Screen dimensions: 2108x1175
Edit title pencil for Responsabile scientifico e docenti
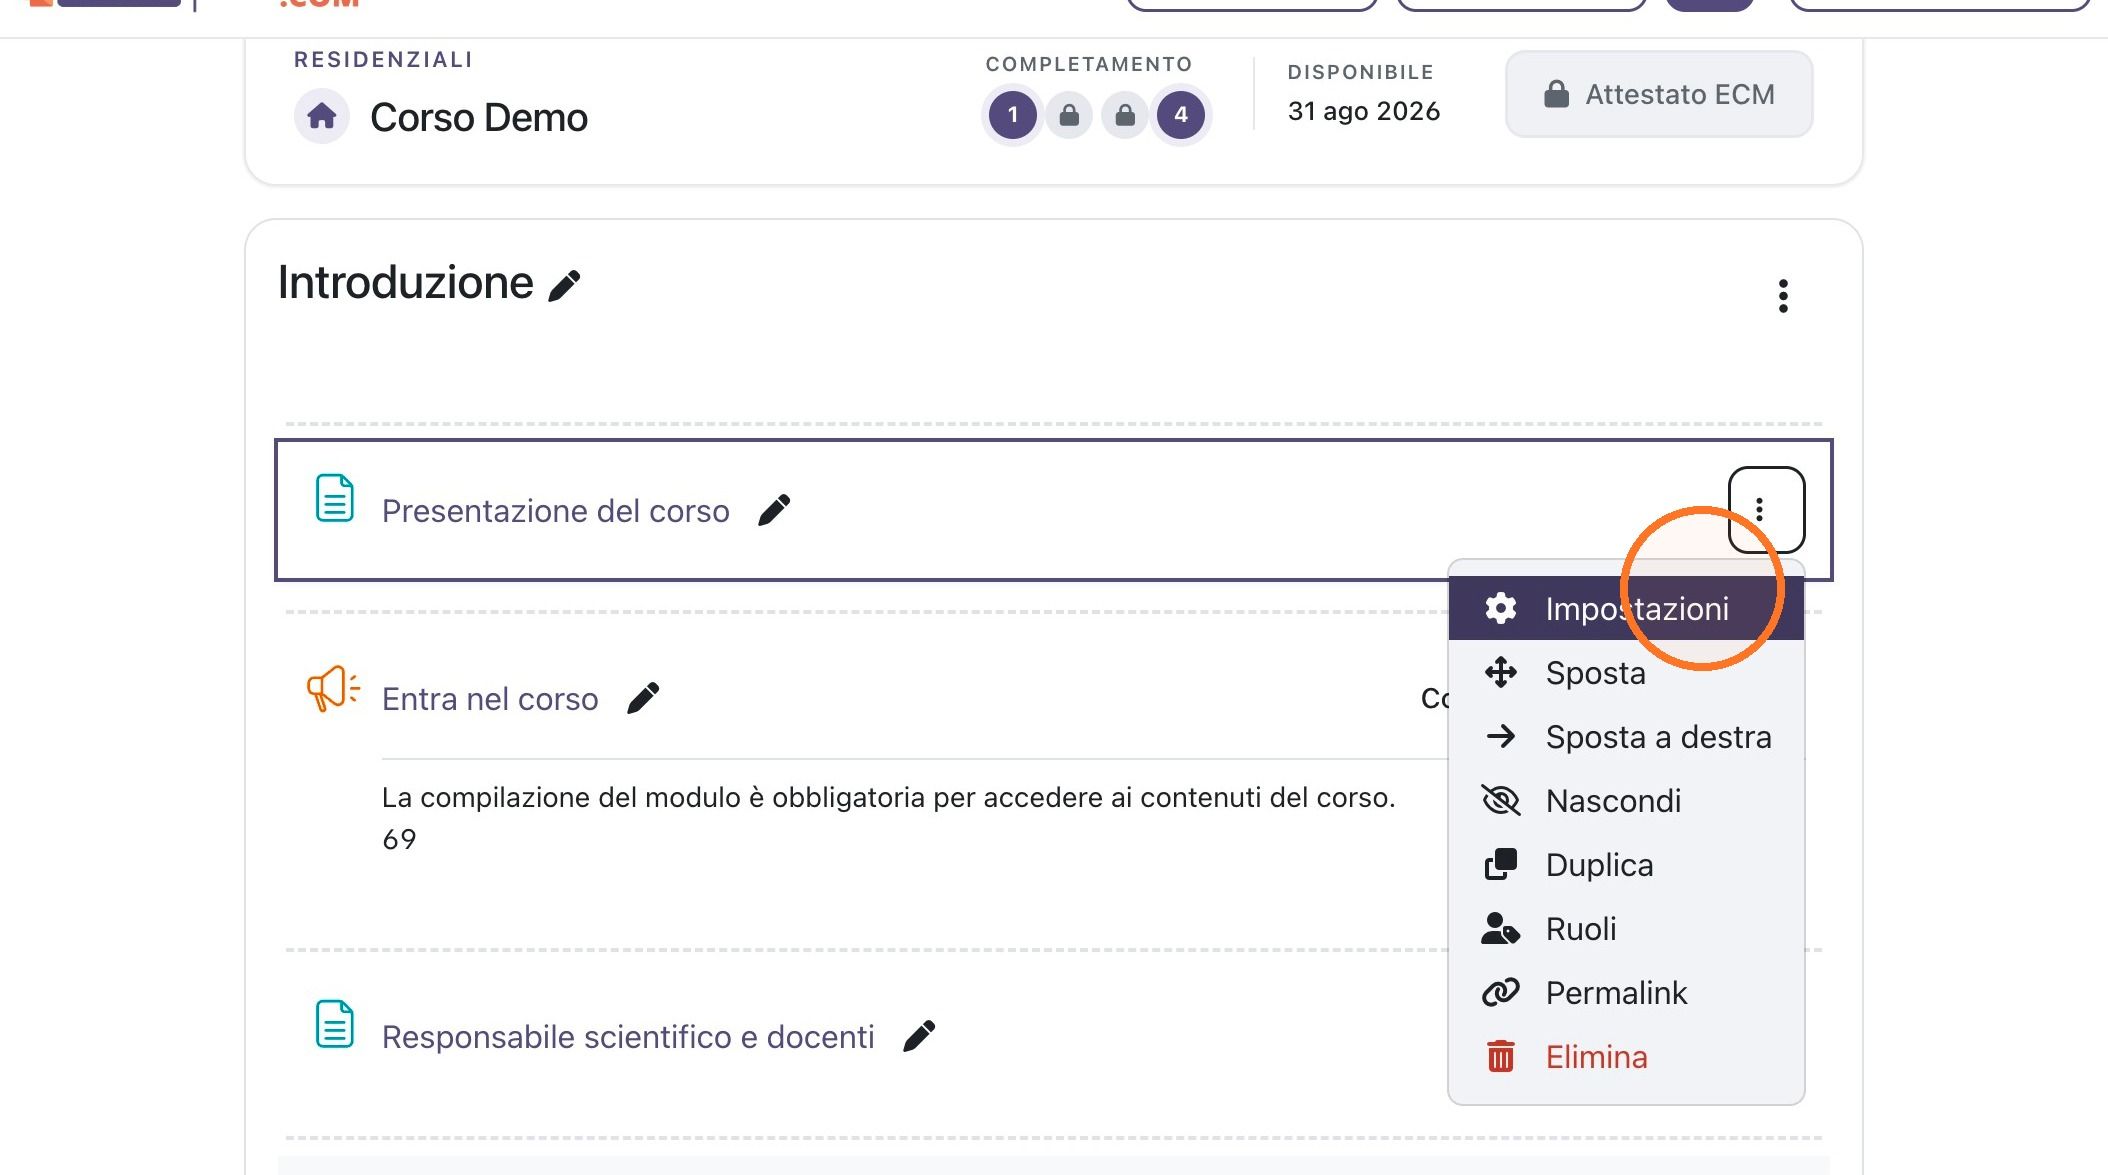(x=919, y=1036)
